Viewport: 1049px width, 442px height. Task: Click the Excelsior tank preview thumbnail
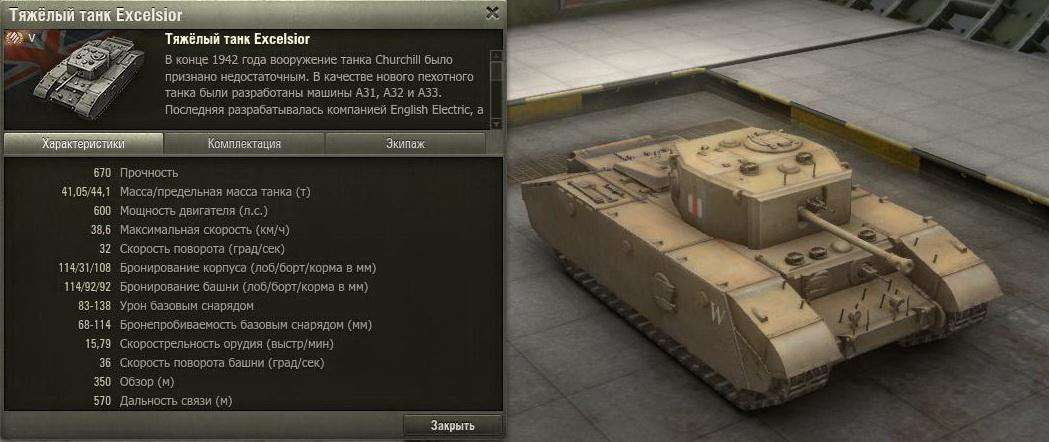point(82,79)
